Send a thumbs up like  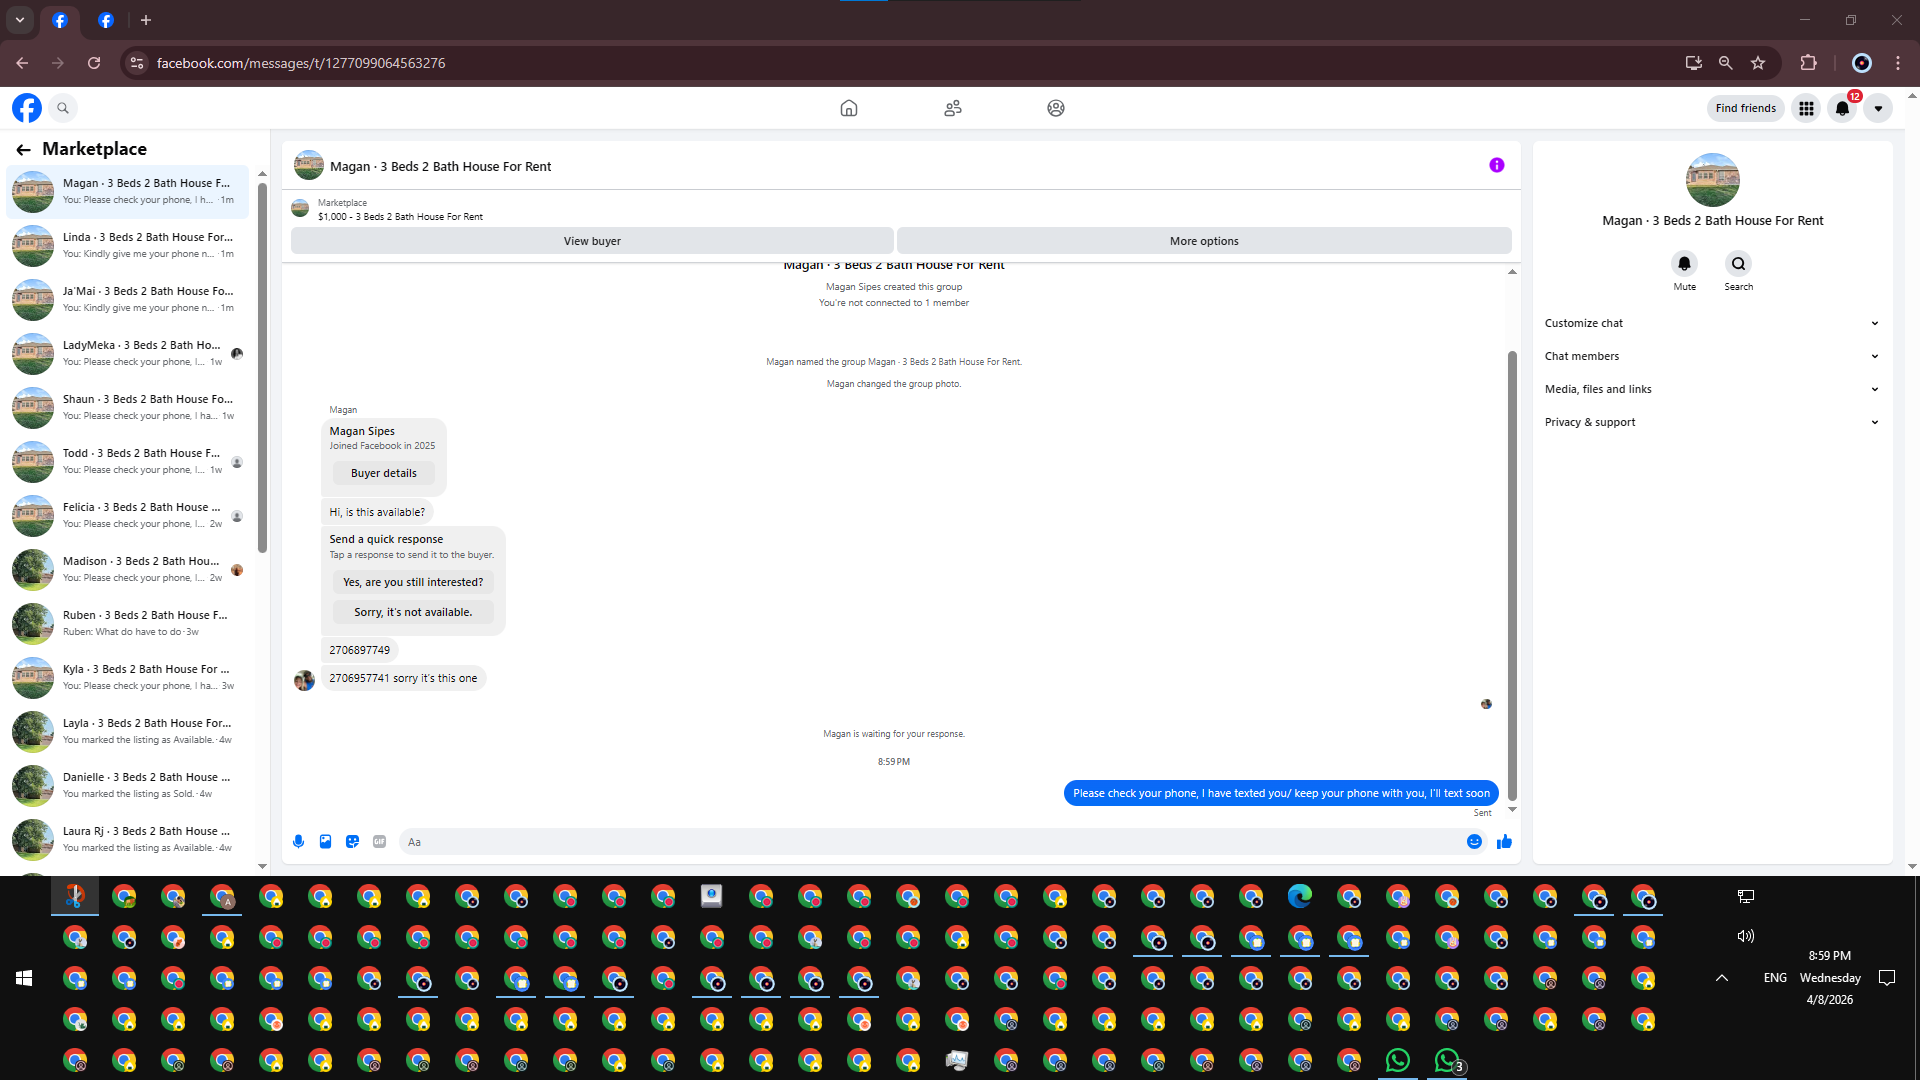1504,842
